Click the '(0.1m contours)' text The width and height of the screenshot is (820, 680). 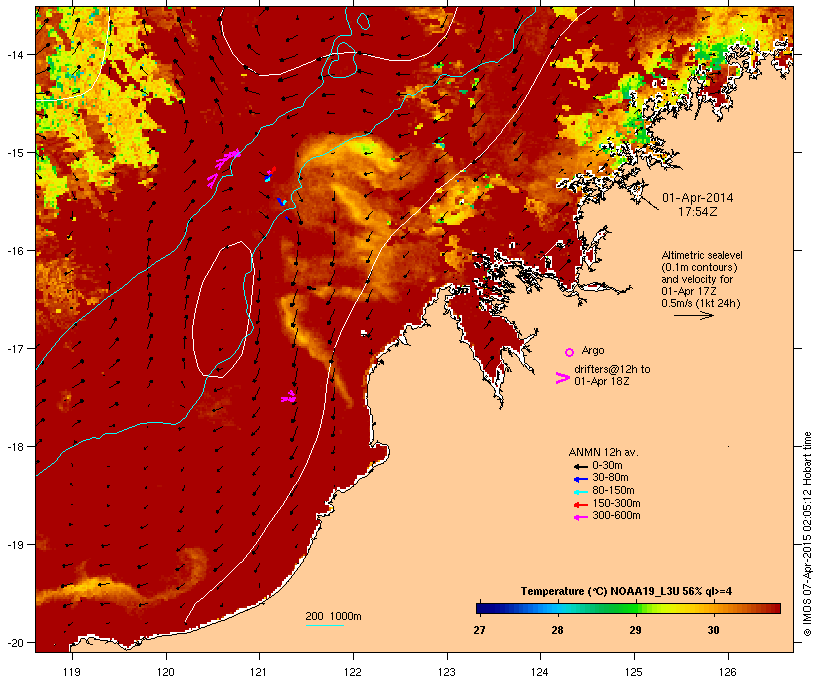[x=699, y=267]
